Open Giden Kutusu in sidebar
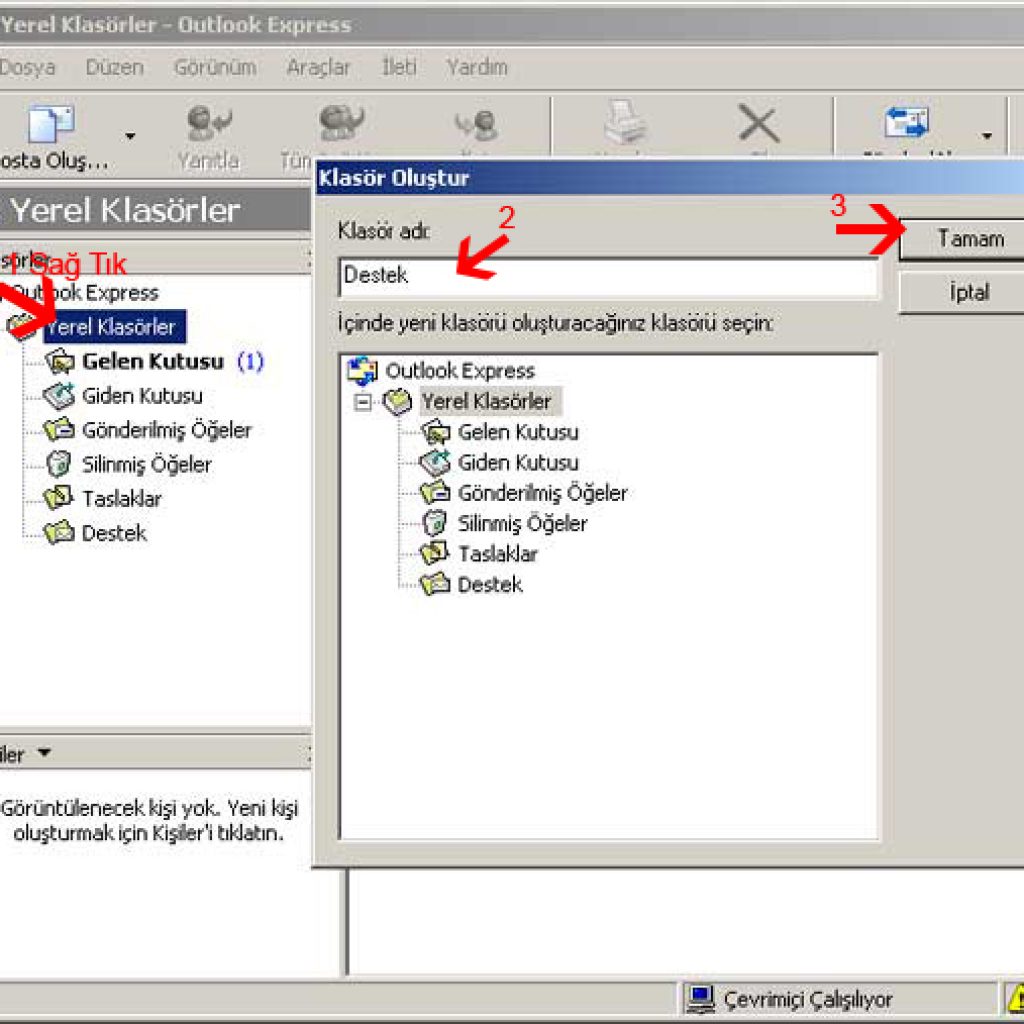Viewport: 1024px width, 1024px height. [x=142, y=396]
